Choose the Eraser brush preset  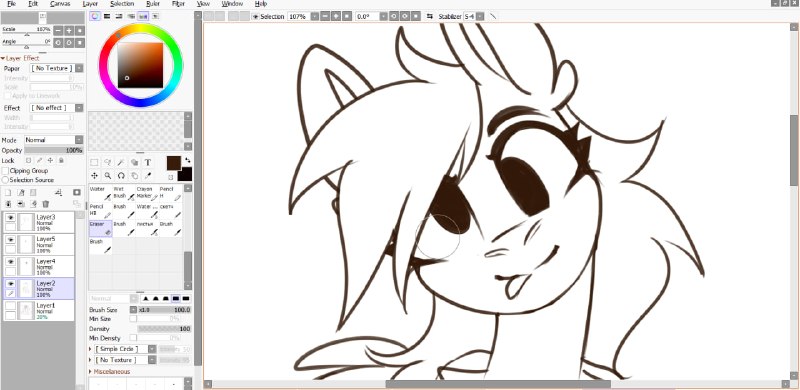(x=101, y=228)
